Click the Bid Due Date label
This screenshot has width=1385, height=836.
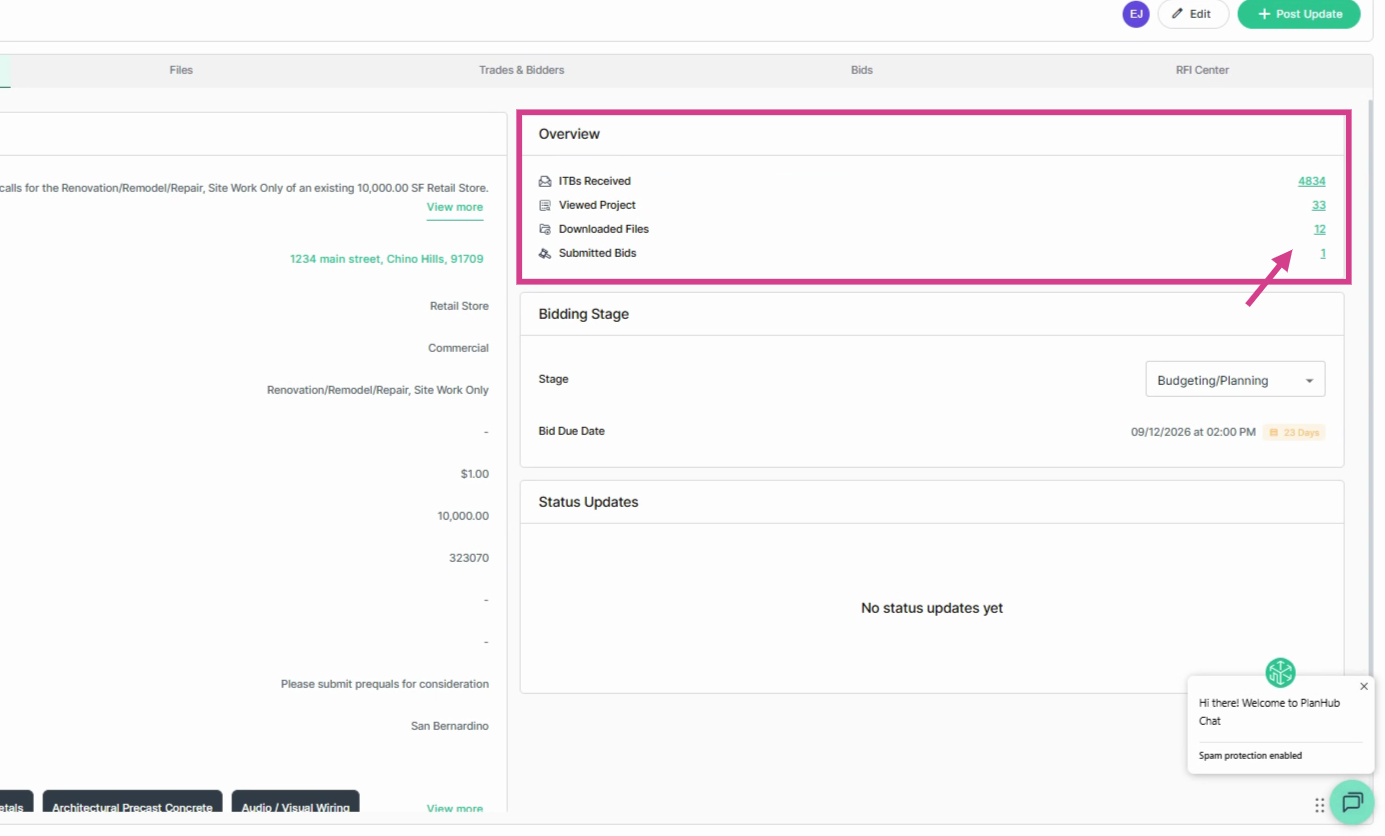point(571,431)
